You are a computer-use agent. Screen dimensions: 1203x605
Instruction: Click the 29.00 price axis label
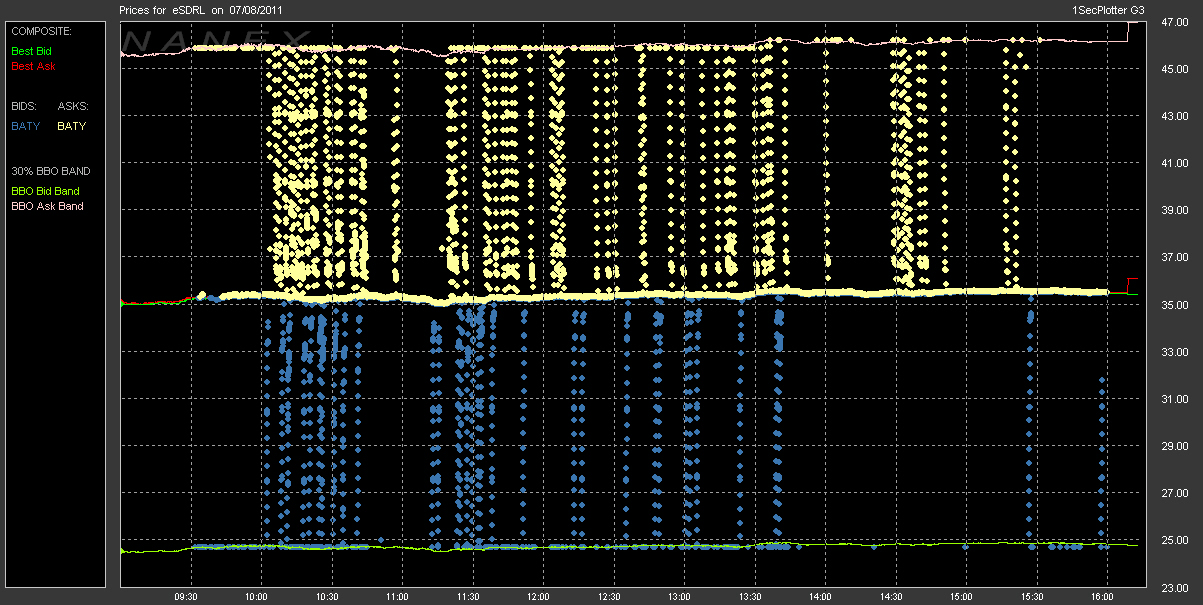tap(1174, 446)
